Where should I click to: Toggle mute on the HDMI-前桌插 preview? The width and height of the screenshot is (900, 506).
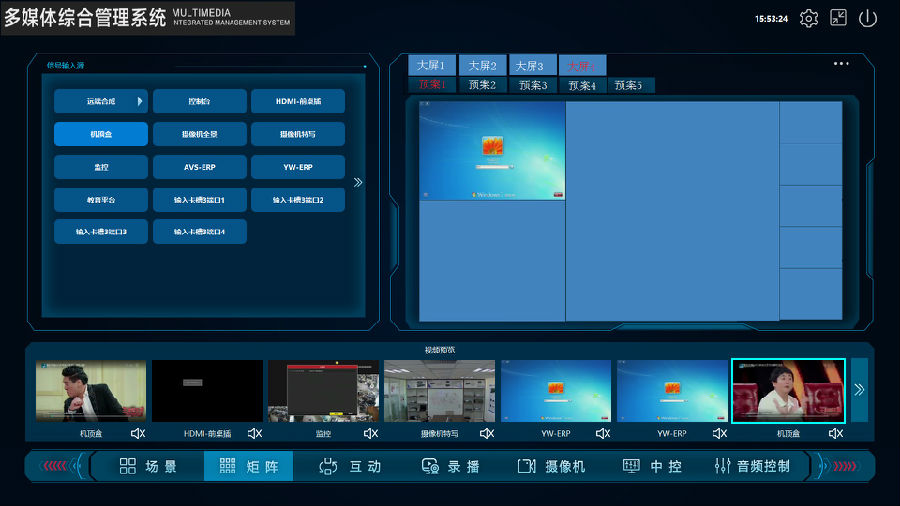click(x=255, y=433)
